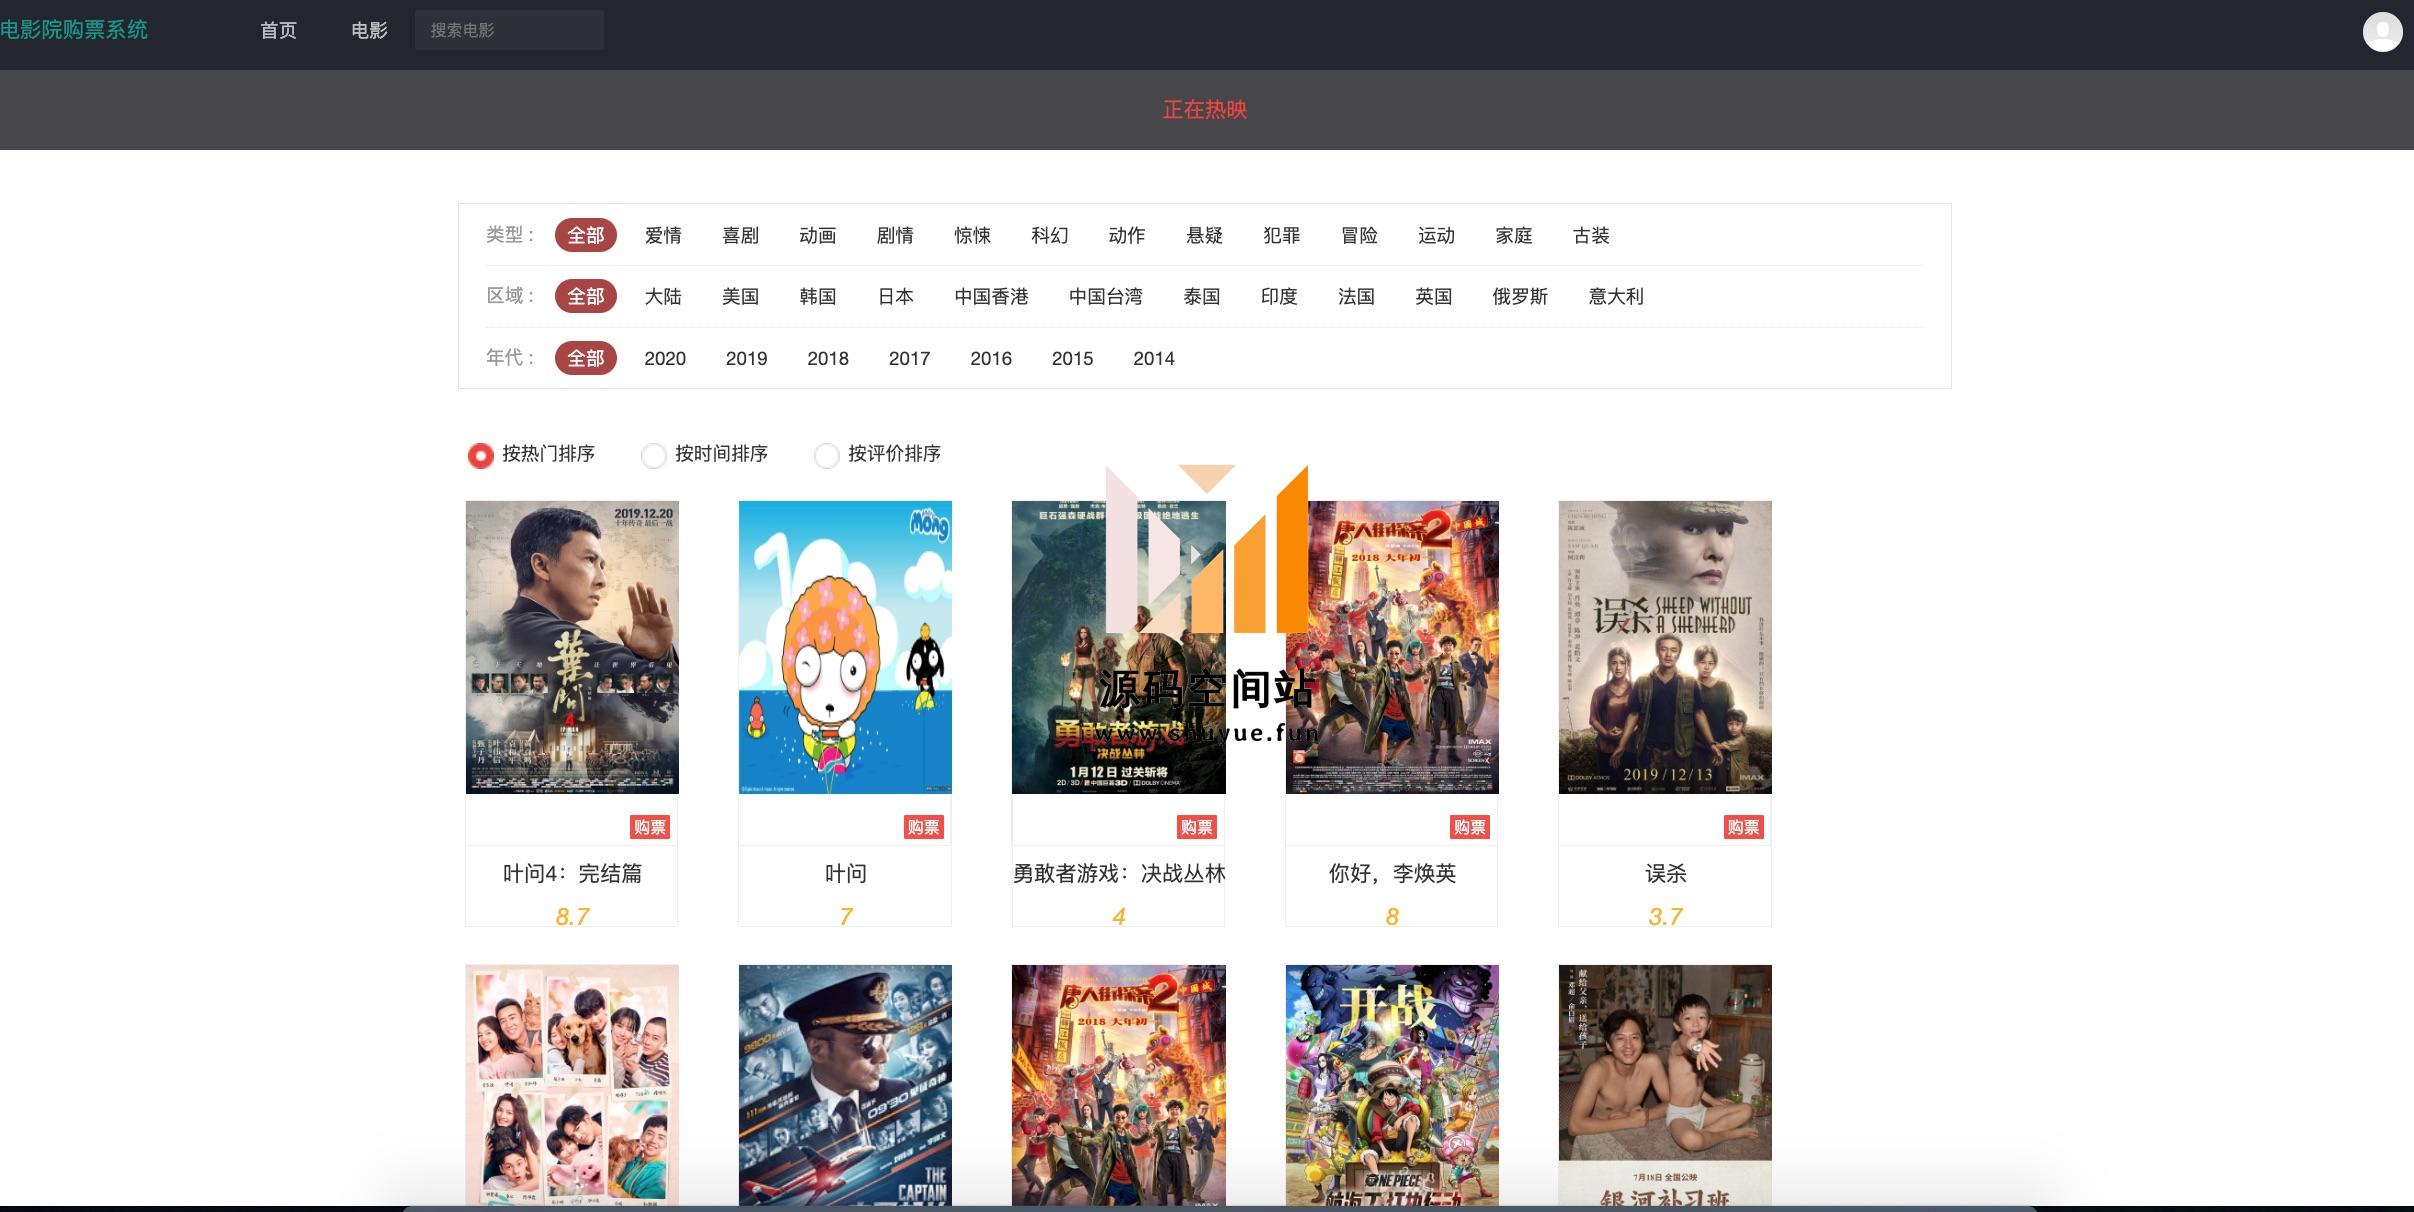Go to the 首页 nav item
This screenshot has height=1212, width=2414.
click(x=278, y=30)
